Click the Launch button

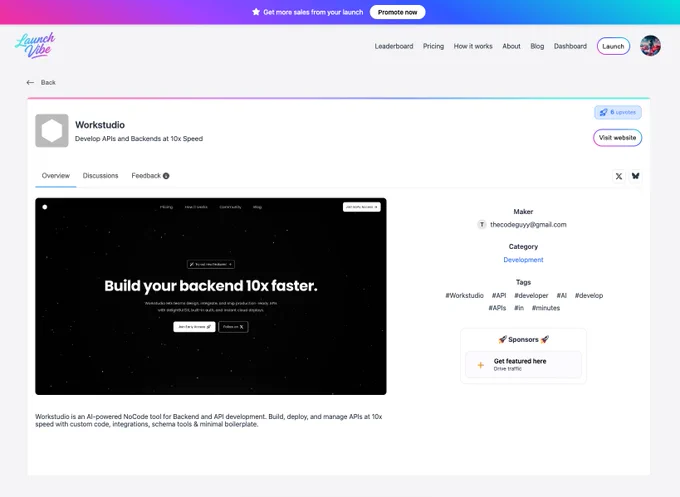[613, 46]
